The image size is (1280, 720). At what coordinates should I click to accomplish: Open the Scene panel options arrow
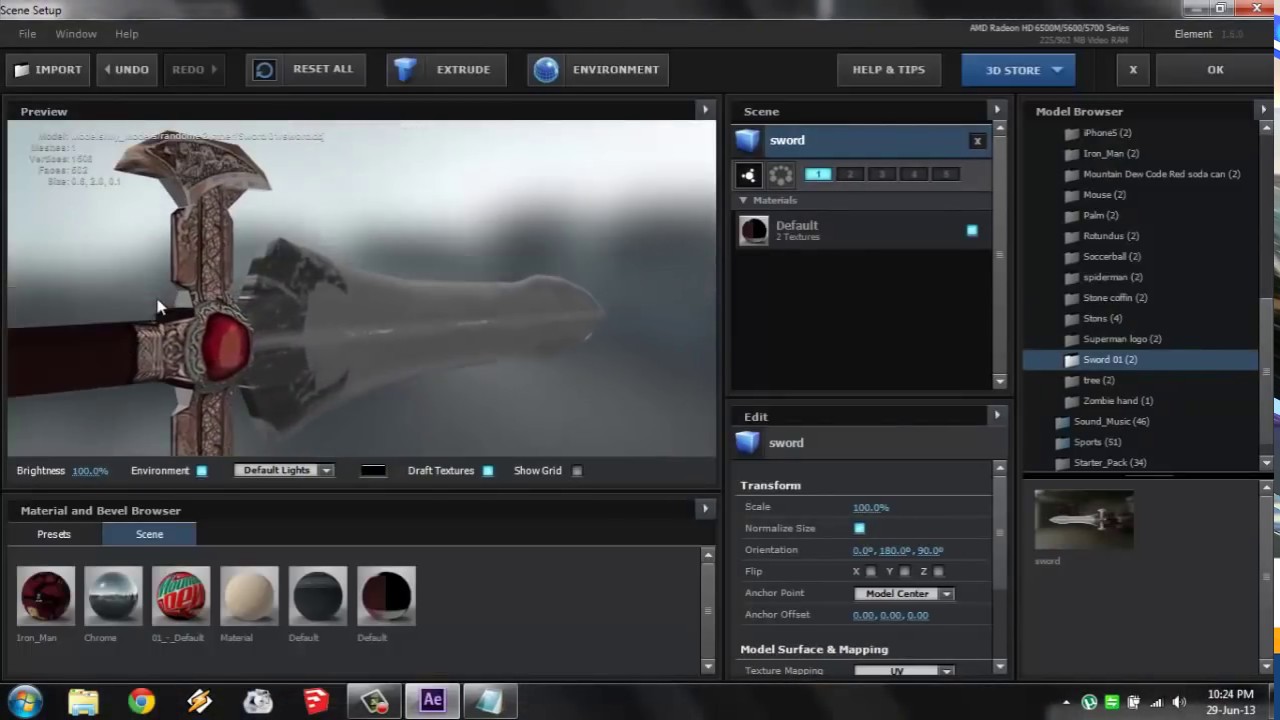[996, 109]
